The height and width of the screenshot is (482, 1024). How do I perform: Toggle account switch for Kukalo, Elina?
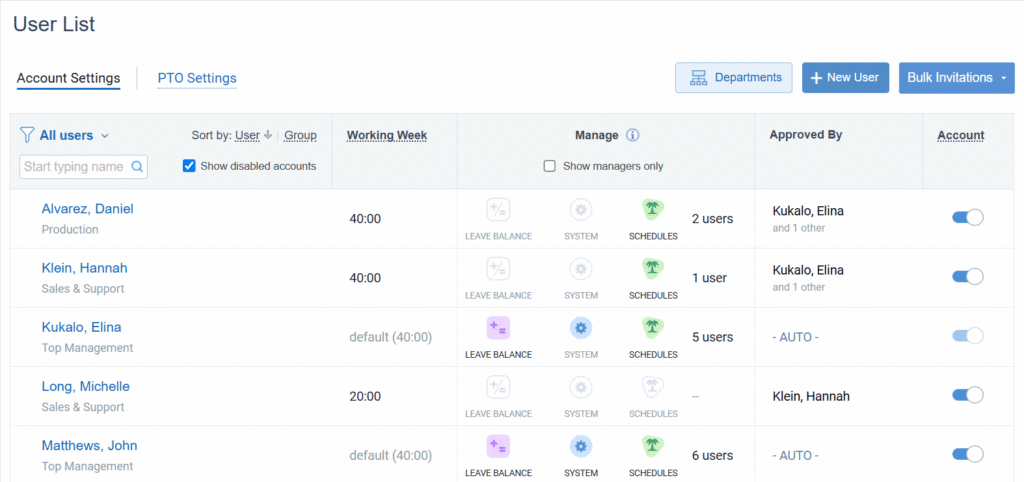pos(968,336)
